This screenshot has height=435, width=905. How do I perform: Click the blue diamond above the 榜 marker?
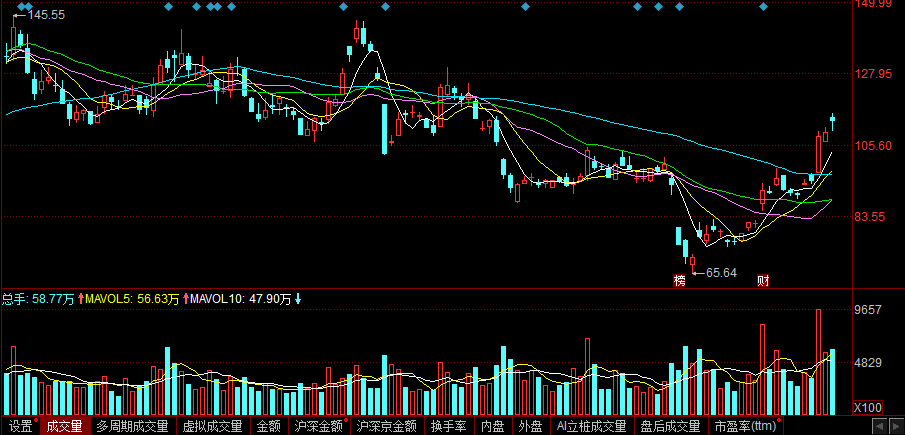679,7
